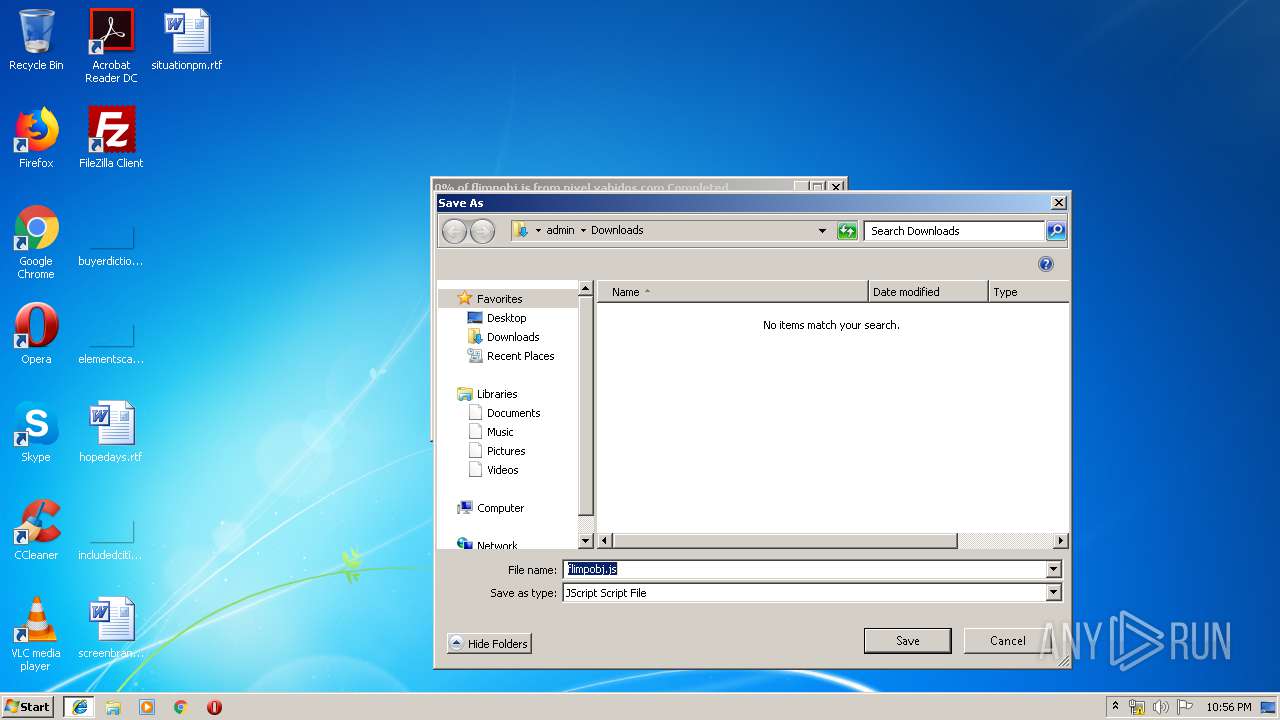This screenshot has width=1280, height=720.
Task: Select Computer in navigation pane
Action: 500,508
